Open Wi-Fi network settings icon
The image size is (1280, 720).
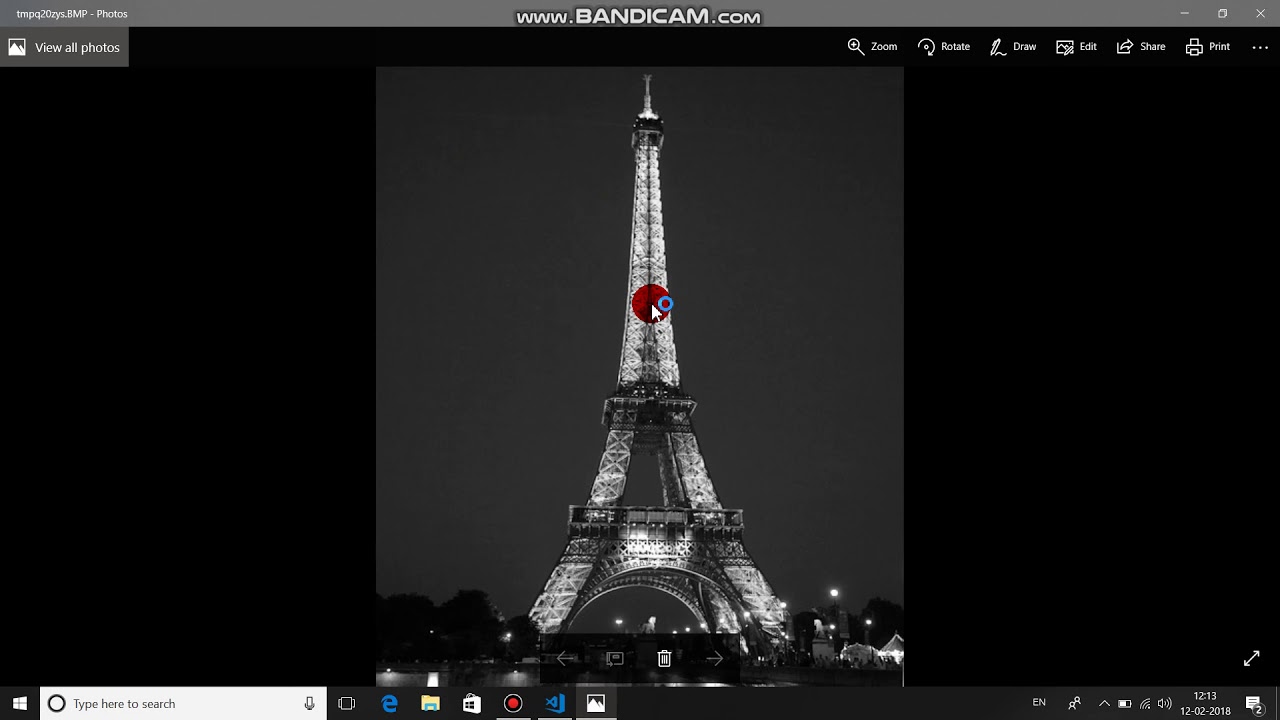click(1145, 703)
